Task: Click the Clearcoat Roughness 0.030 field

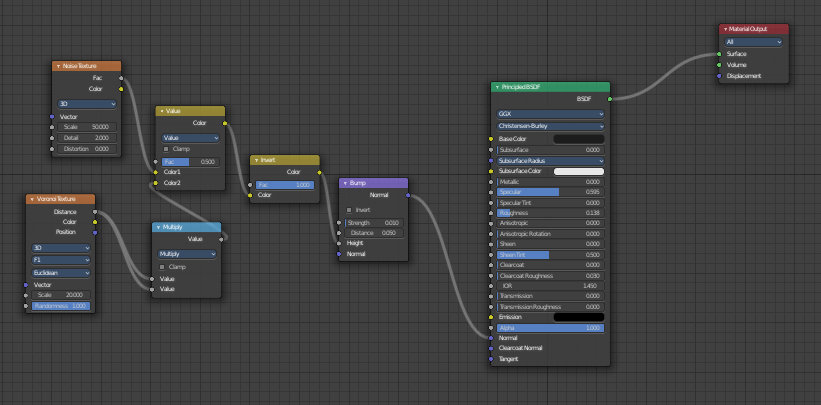Action: [x=550, y=276]
